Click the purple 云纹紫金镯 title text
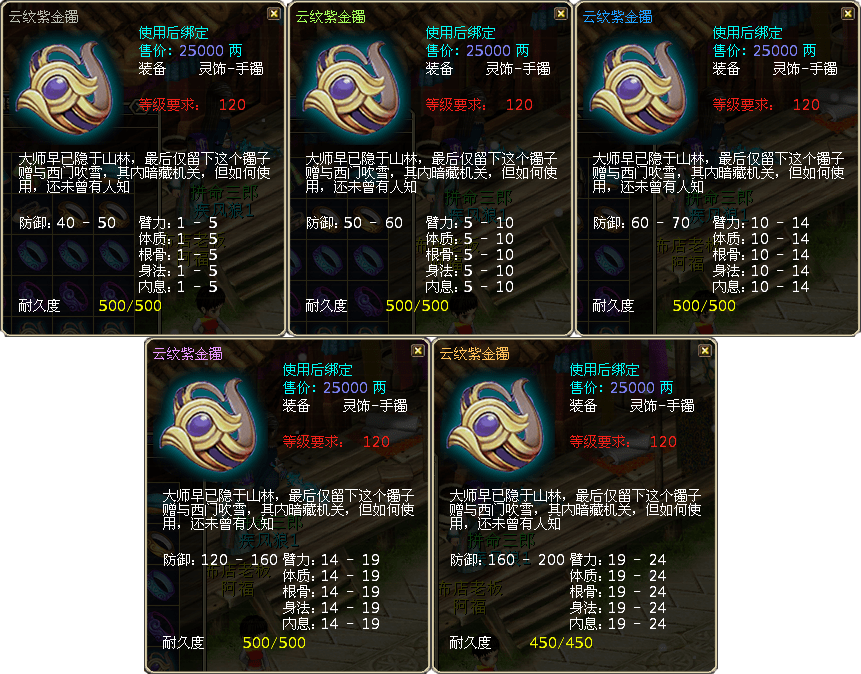Viewport: 861px width, 674px height. coord(187,354)
